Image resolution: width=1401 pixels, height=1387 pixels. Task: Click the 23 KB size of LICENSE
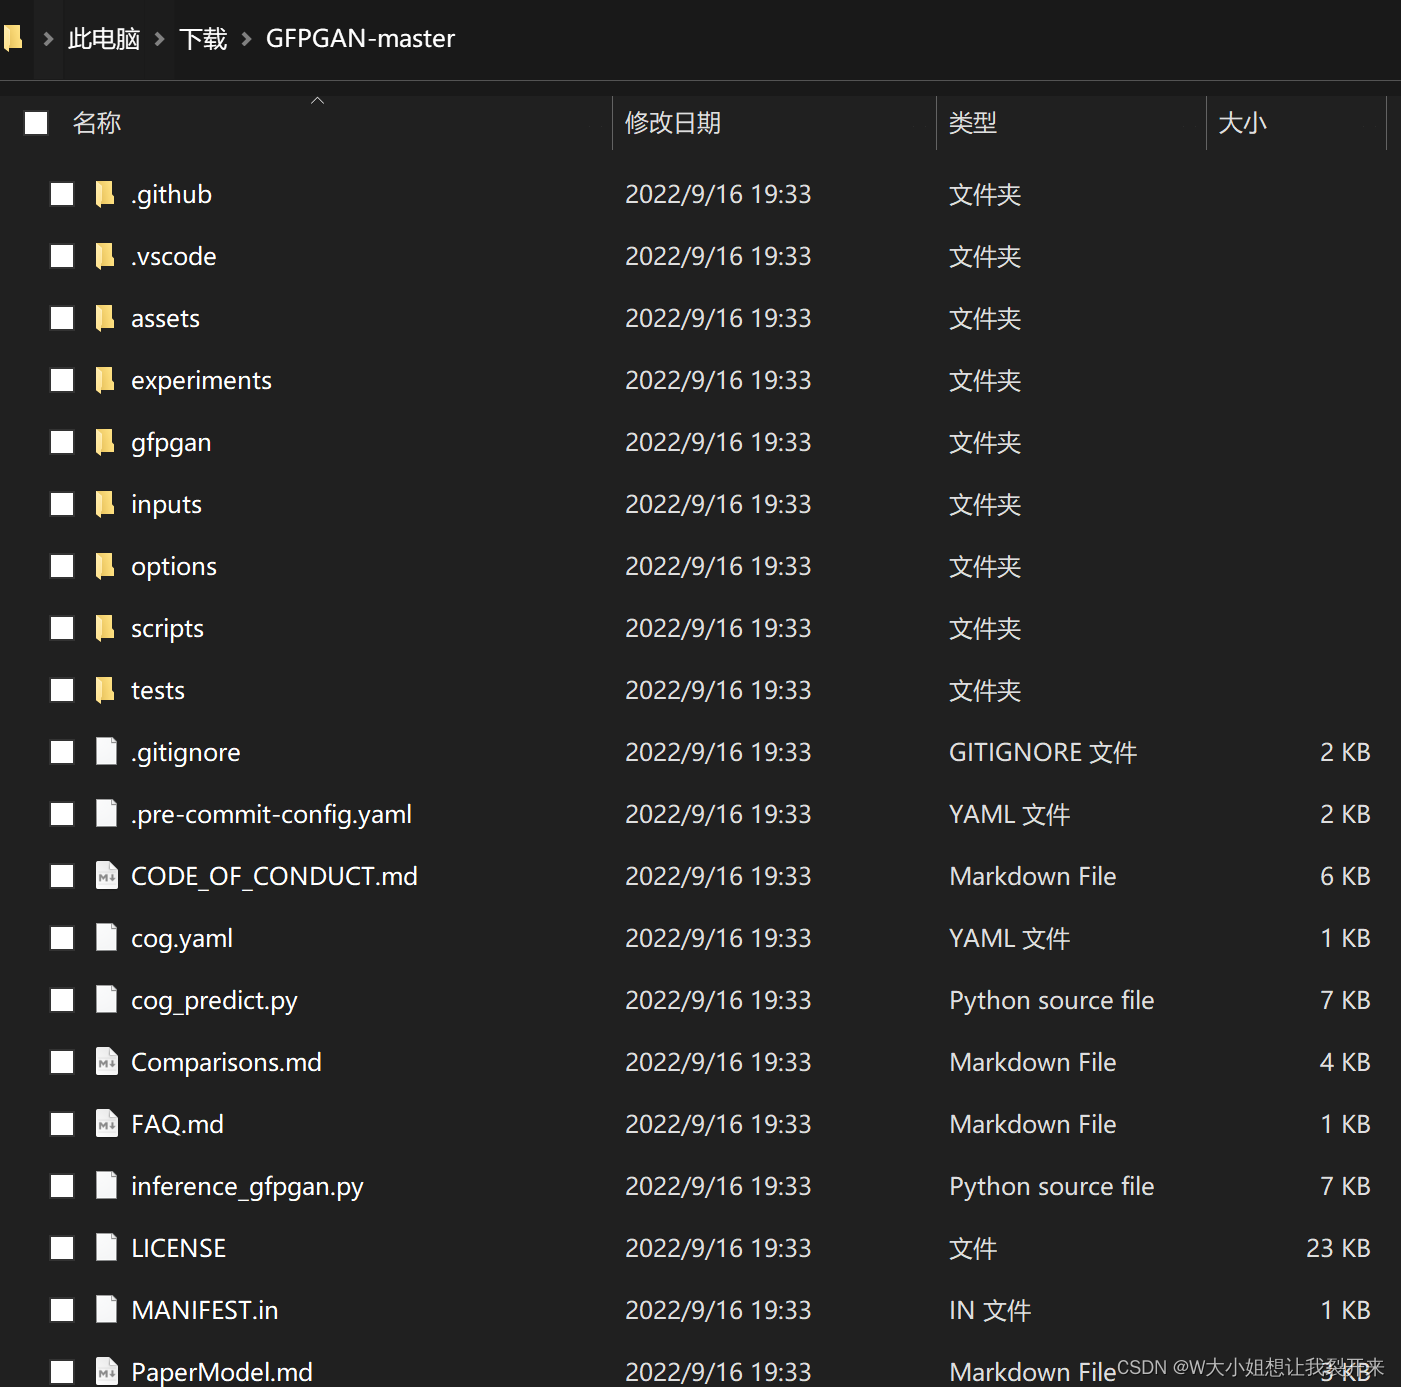[1338, 1248]
